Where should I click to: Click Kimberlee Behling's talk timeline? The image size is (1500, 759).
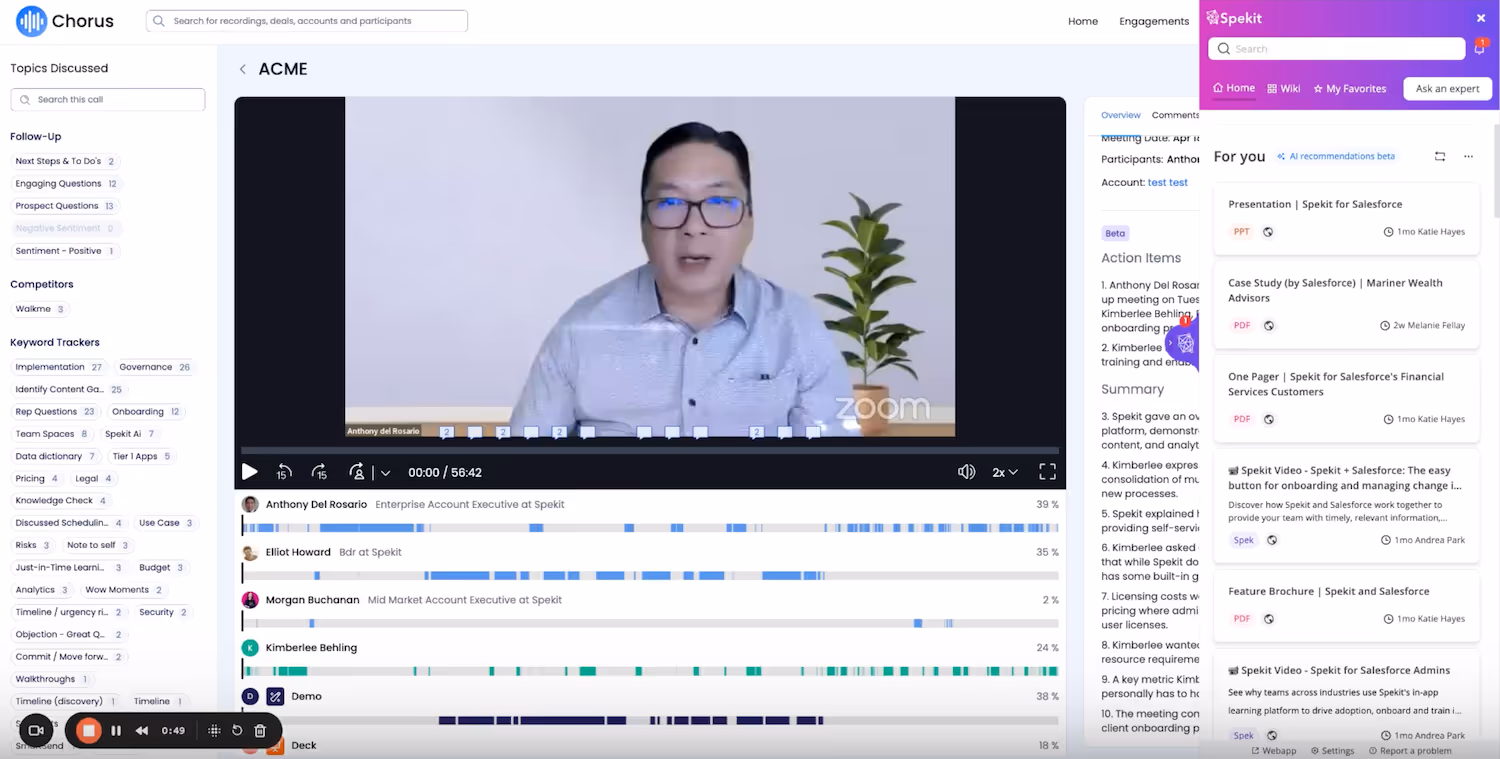tap(650, 671)
